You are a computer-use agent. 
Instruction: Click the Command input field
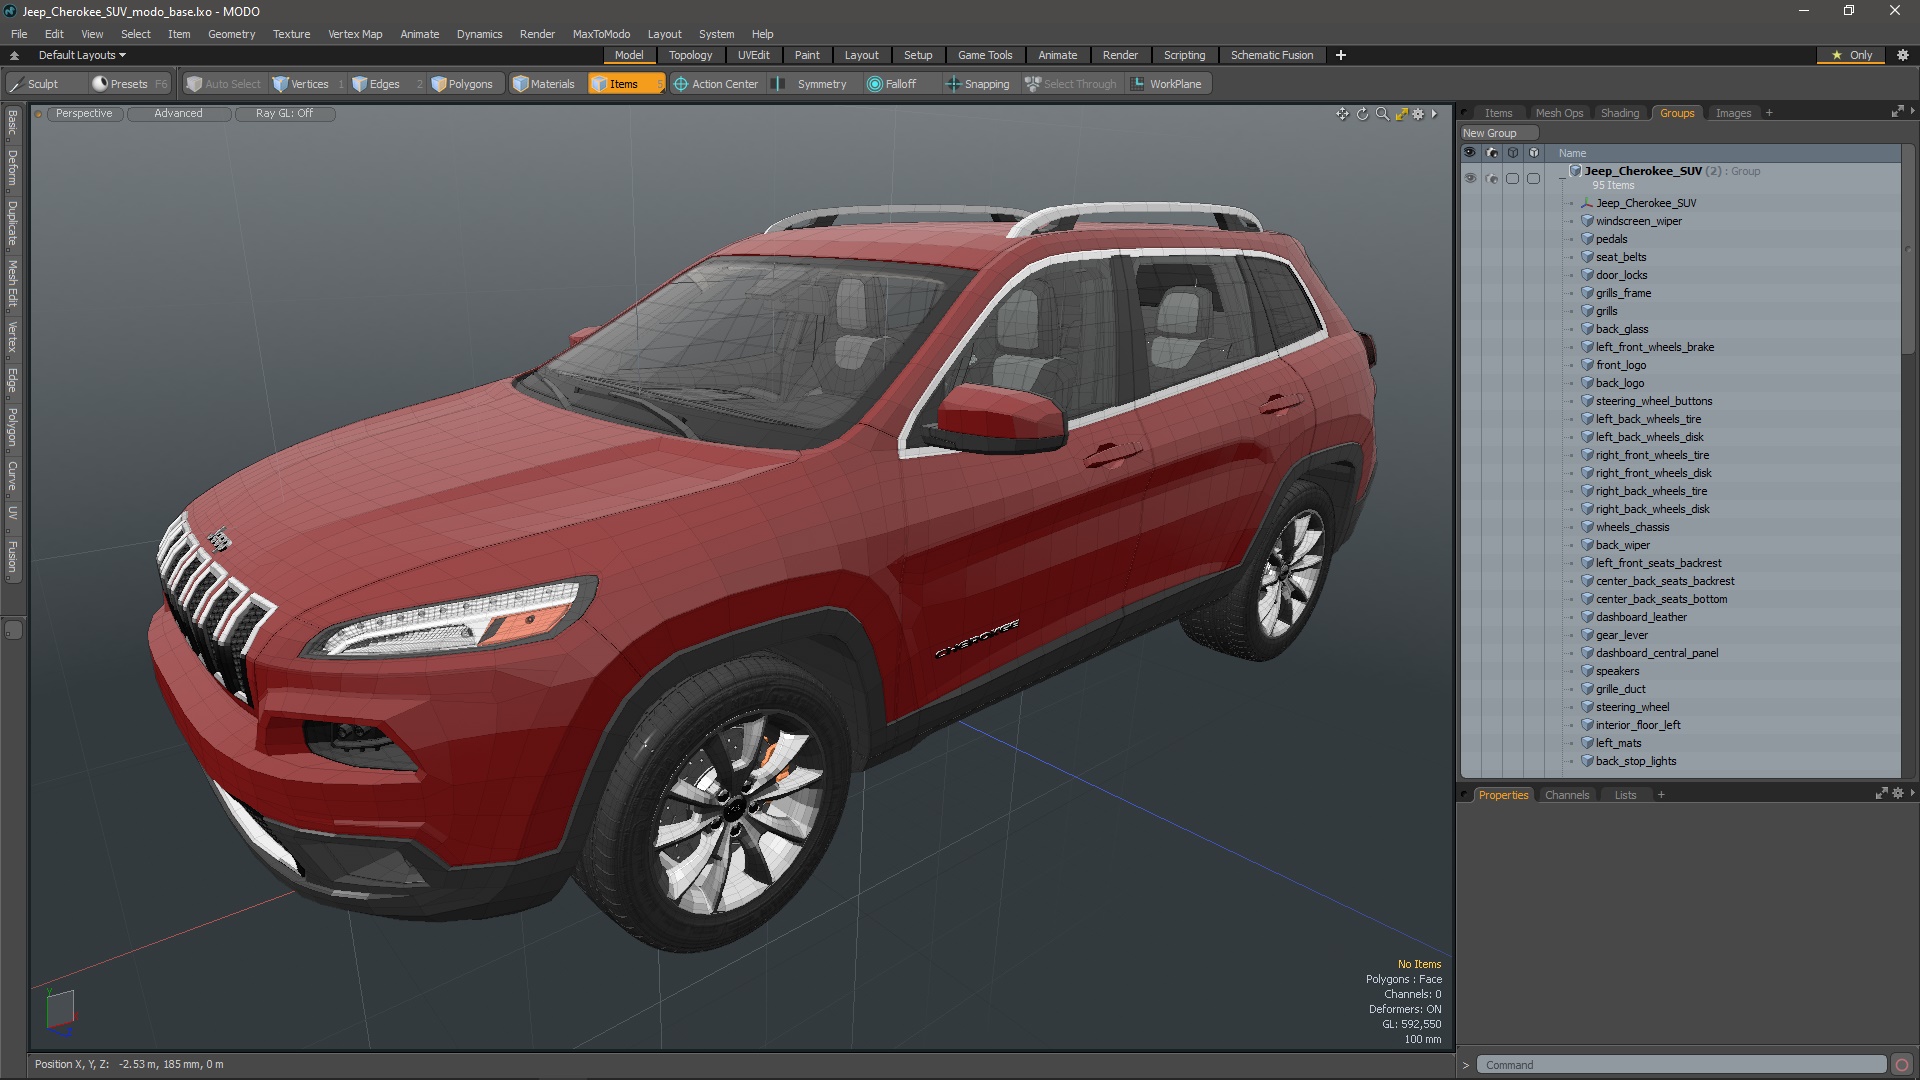coord(1680,1065)
